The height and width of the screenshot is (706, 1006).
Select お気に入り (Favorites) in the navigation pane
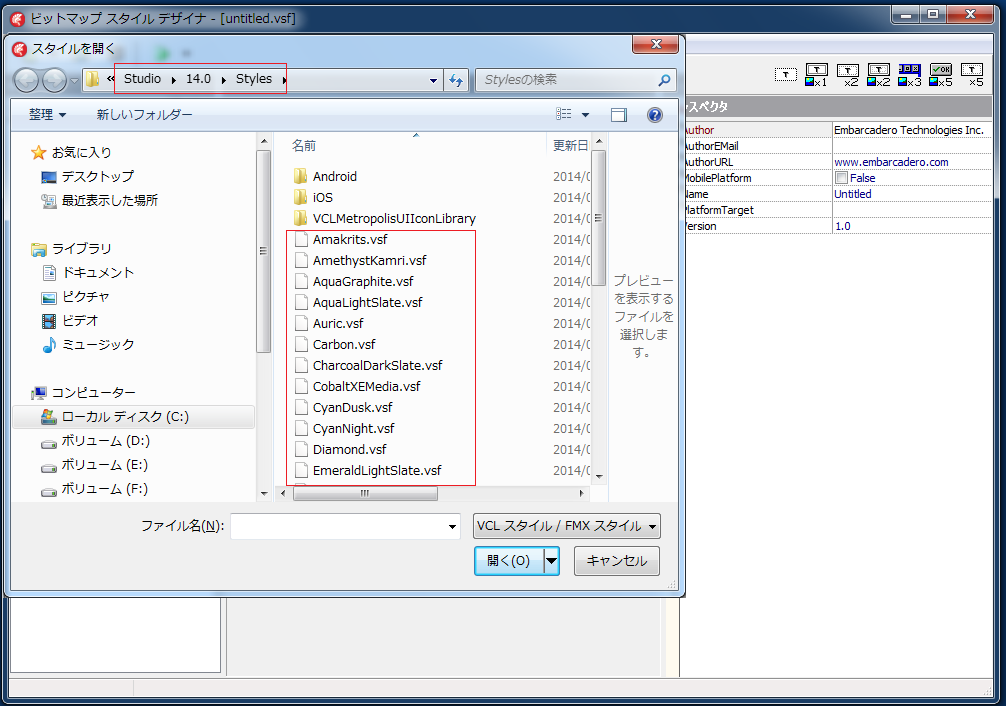[x=81, y=153]
